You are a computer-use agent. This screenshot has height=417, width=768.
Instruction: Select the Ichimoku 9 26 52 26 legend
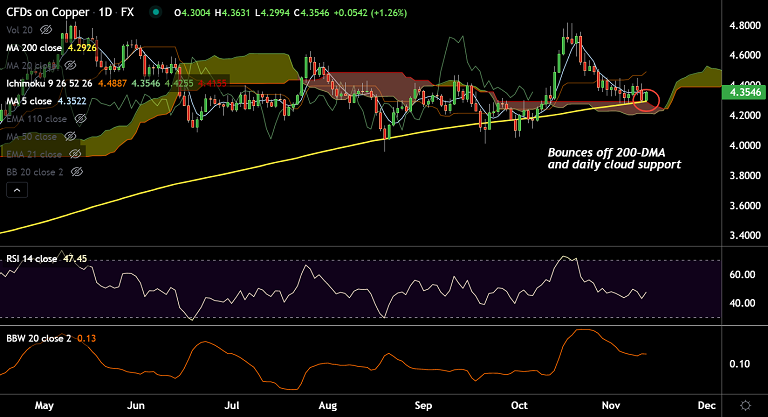(49, 83)
